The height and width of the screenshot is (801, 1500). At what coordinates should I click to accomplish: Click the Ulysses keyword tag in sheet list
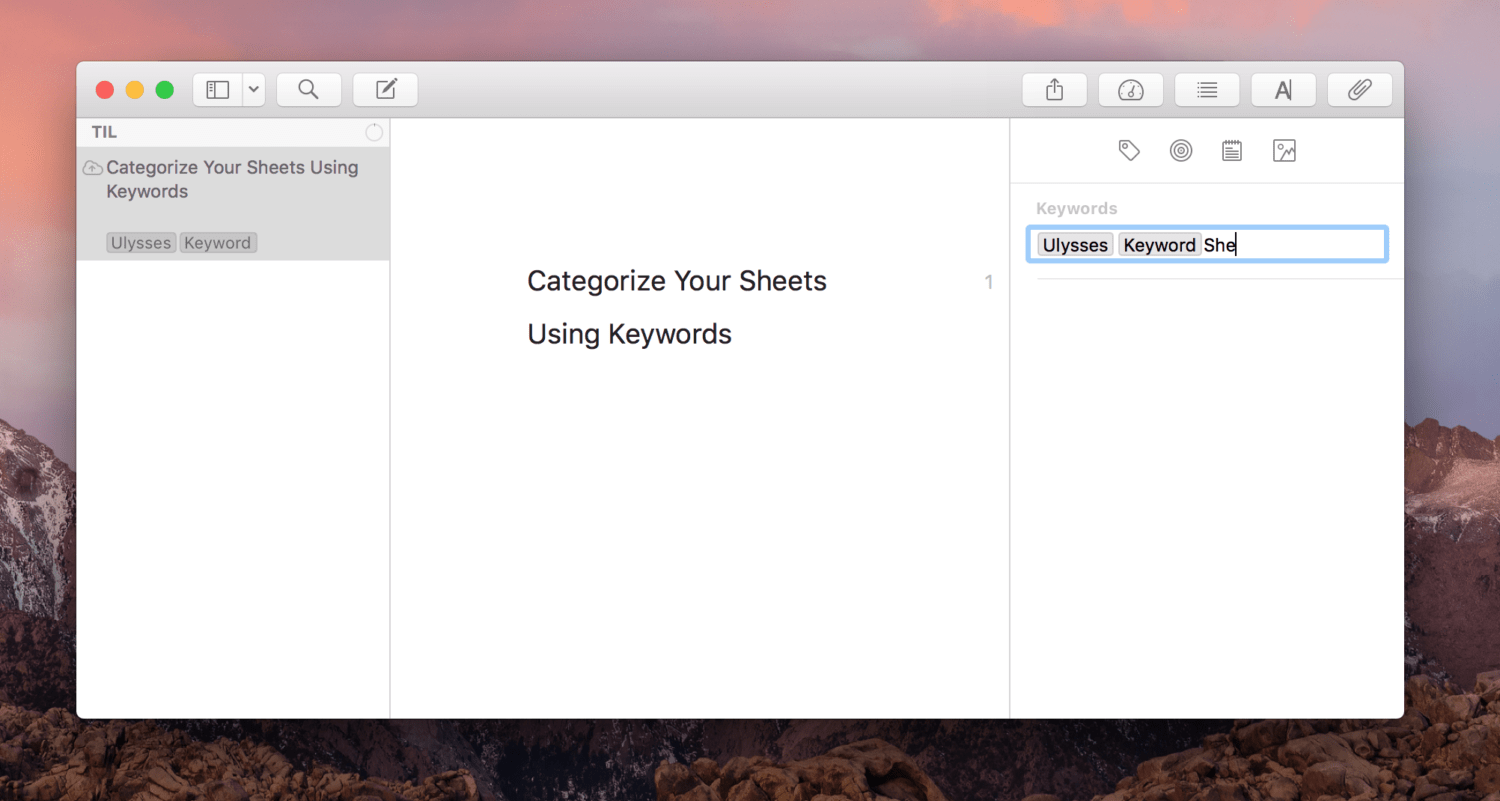click(x=141, y=243)
